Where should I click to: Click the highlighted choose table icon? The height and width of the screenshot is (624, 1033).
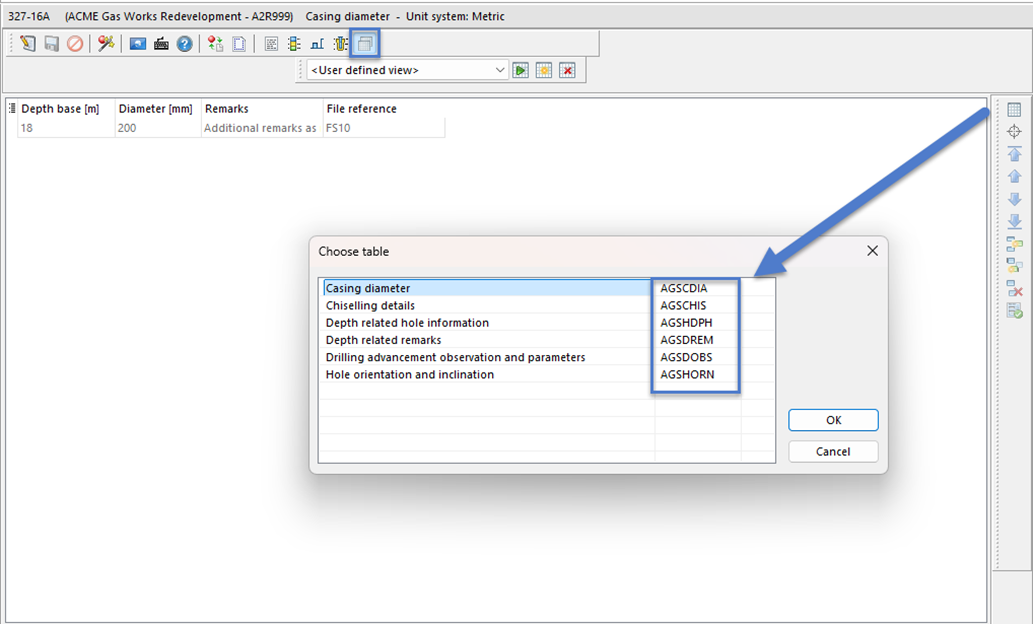(365, 44)
